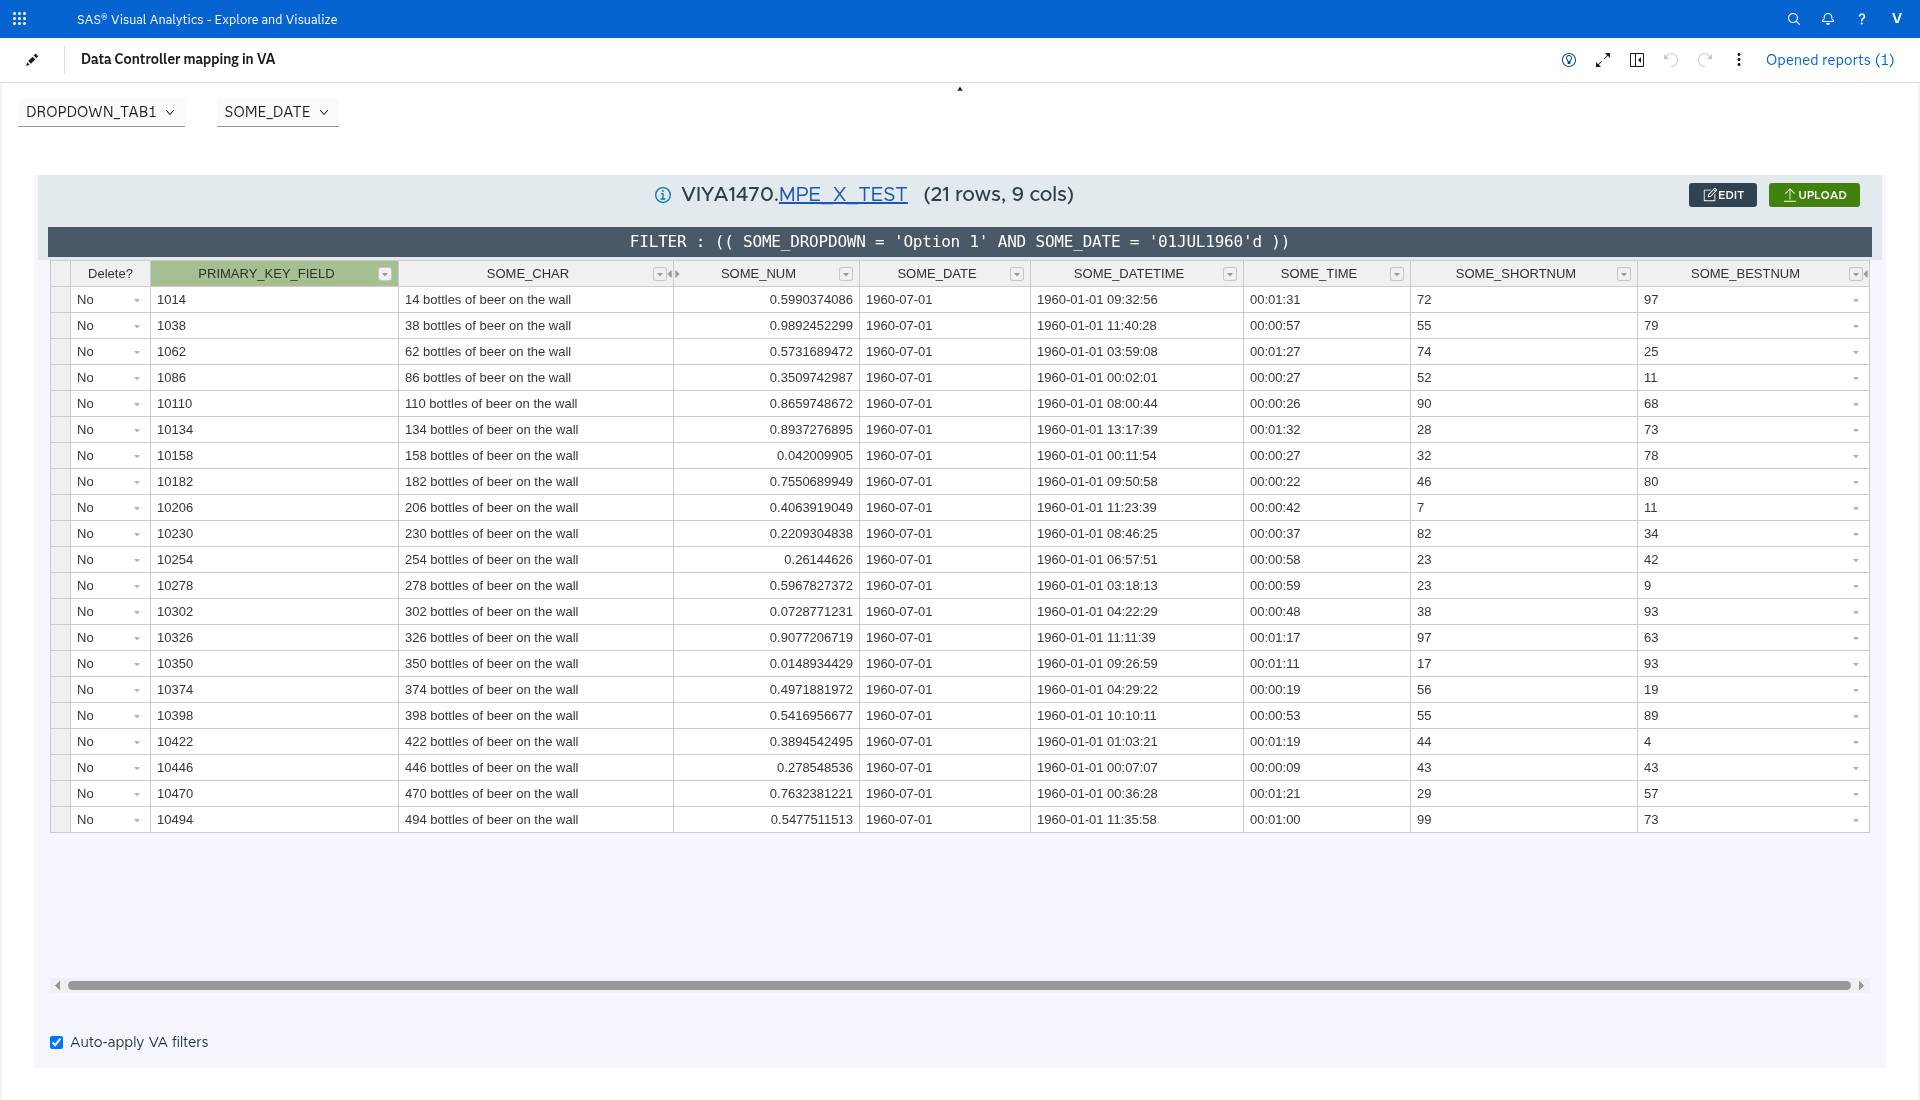Toggle the side panel layout icon
The width and height of the screenshot is (1920, 1100).
tap(1637, 60)
